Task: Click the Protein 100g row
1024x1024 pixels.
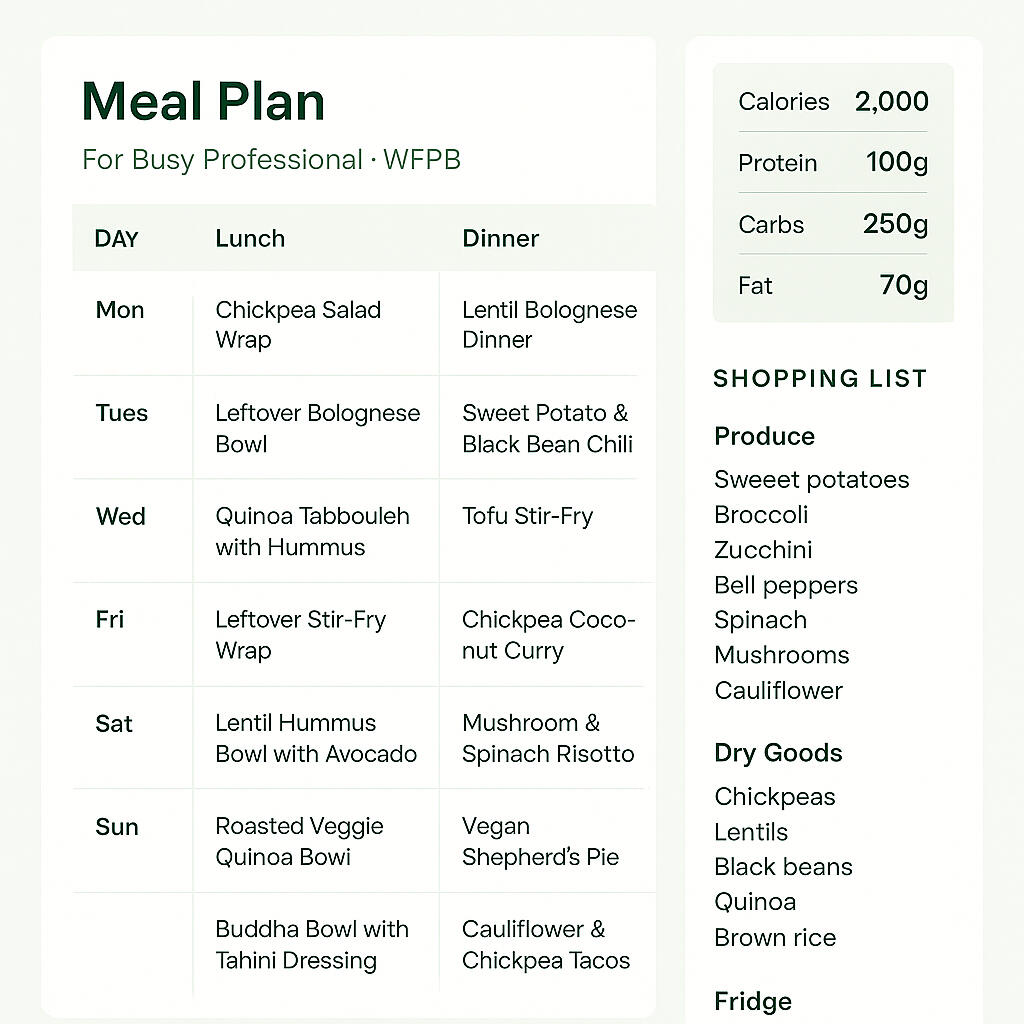Action: coord(833,163)
